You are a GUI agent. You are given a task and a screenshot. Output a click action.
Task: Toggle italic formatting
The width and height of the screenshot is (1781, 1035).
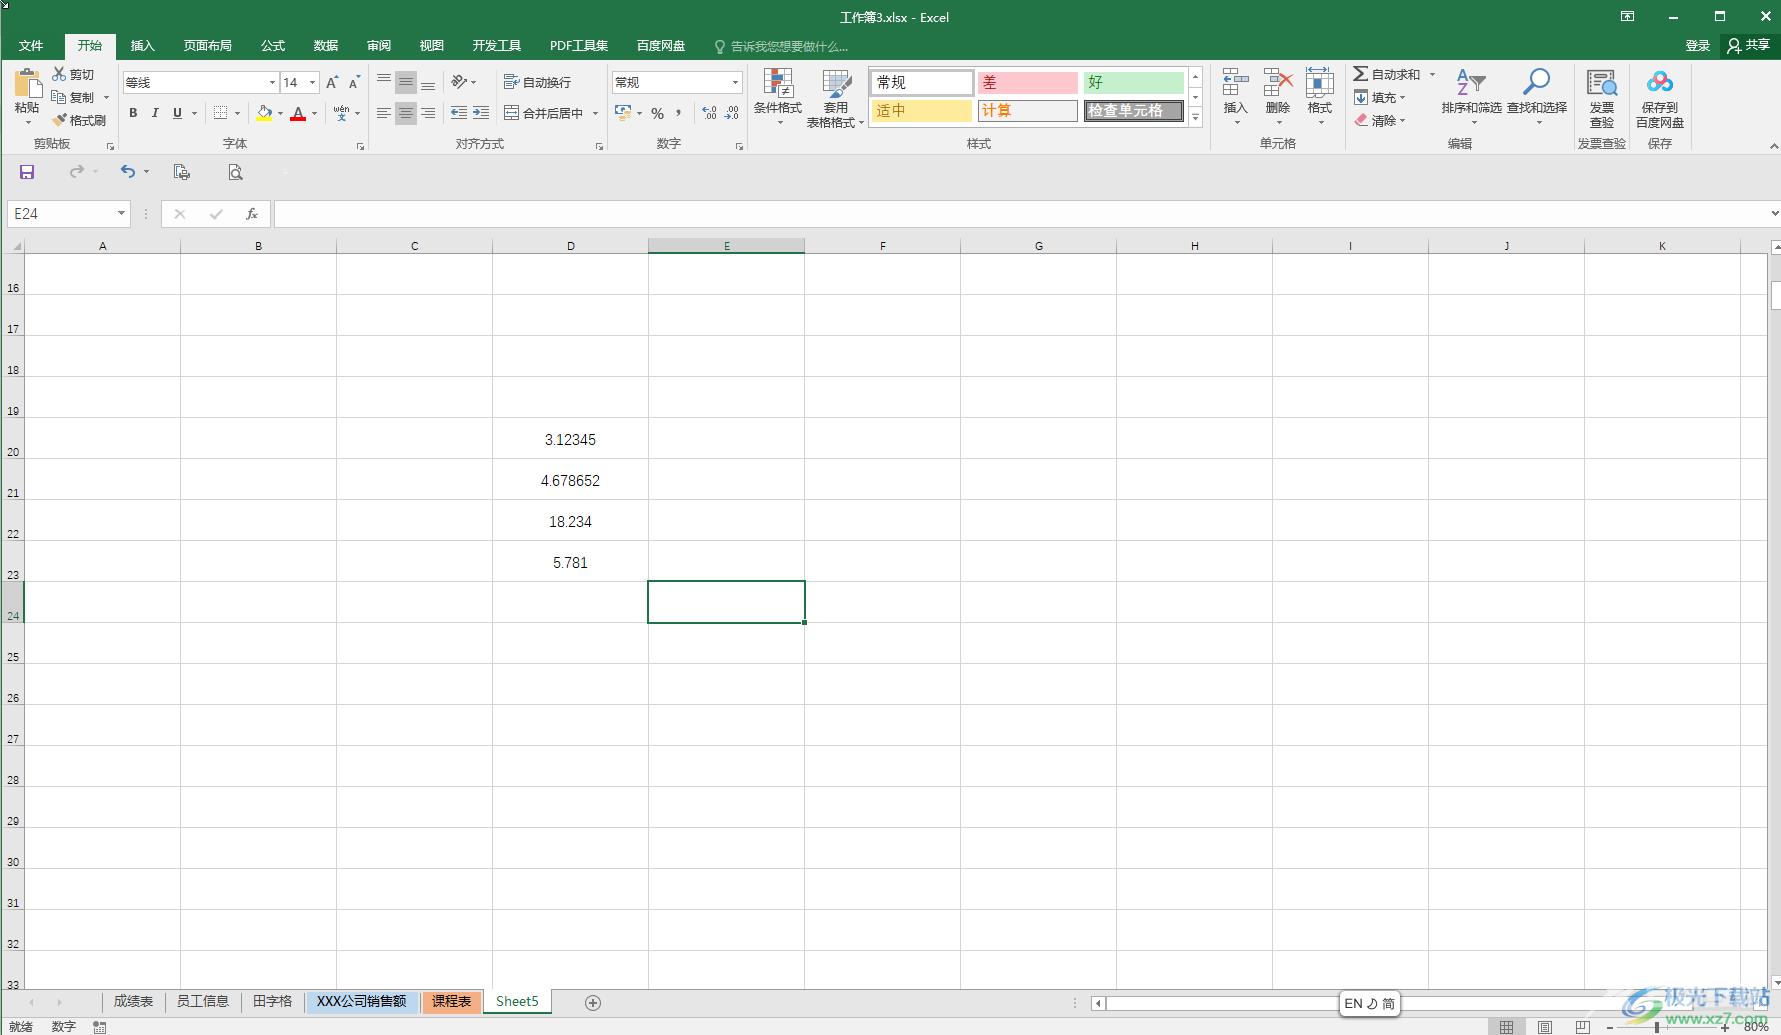coord(155,113)
